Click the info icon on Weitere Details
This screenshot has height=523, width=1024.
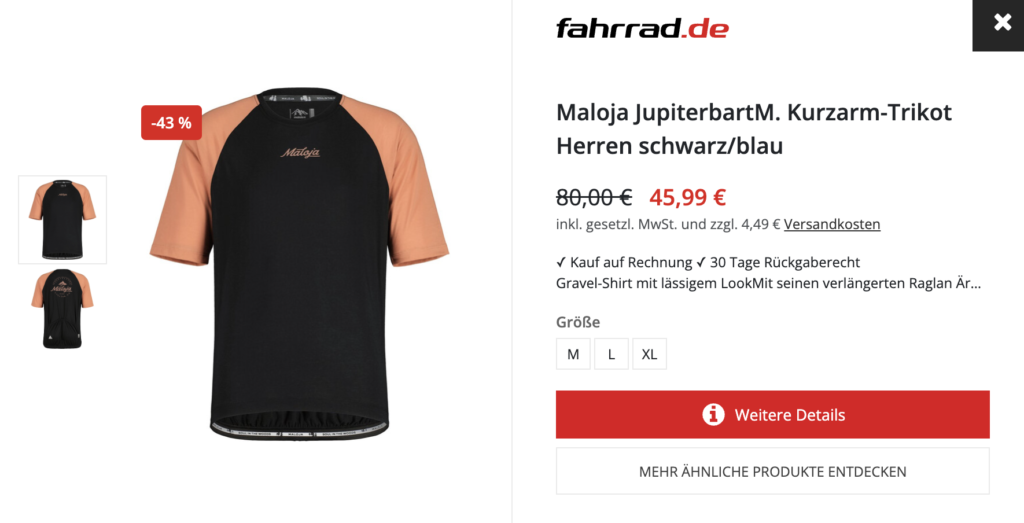(713, 415)
